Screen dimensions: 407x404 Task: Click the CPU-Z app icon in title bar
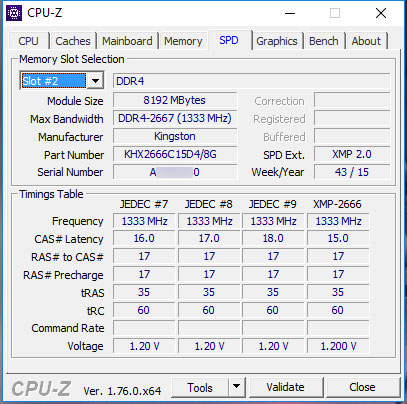[x=14, y=13]
